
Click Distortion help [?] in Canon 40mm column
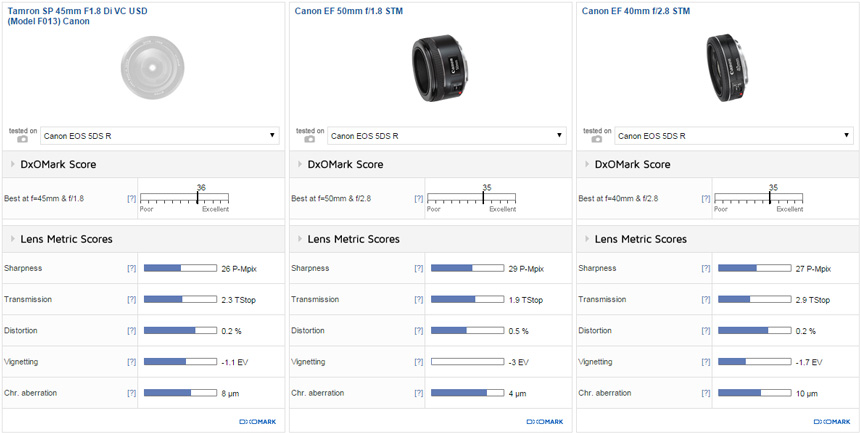click(706, 331)
